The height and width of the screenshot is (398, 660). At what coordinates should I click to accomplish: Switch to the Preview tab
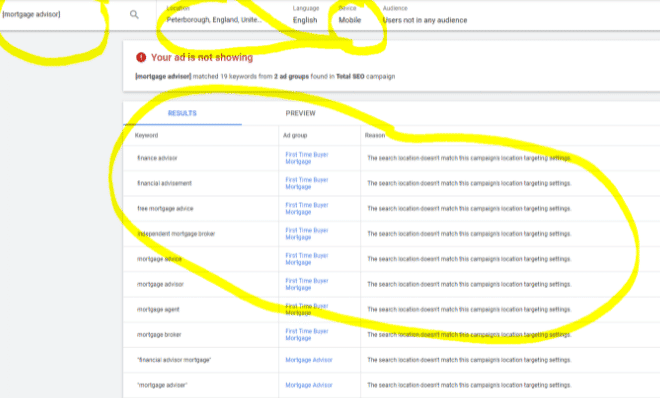pos(301,113)
